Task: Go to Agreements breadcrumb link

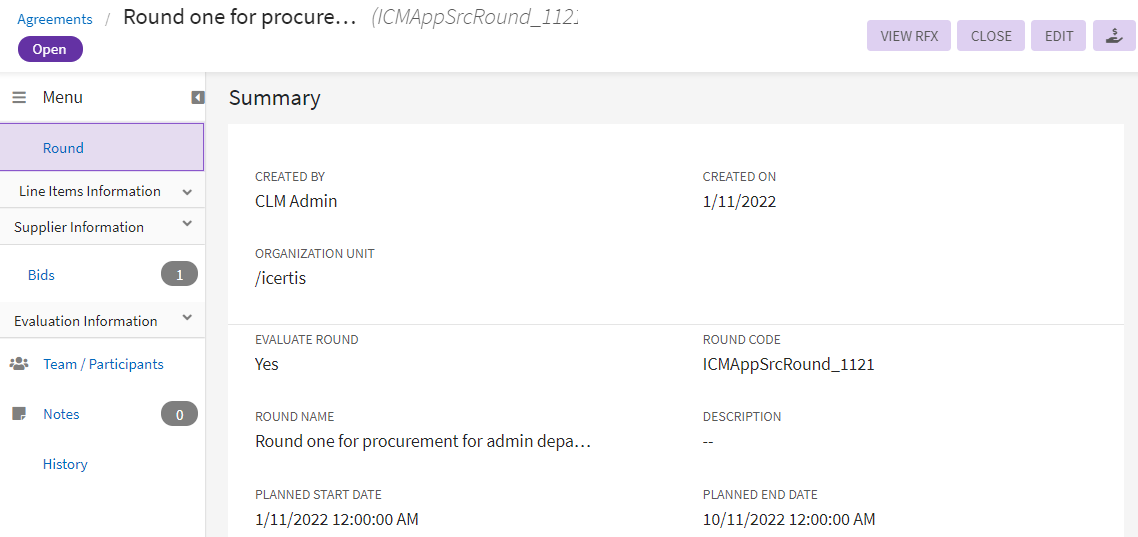Action: (55, 19)
